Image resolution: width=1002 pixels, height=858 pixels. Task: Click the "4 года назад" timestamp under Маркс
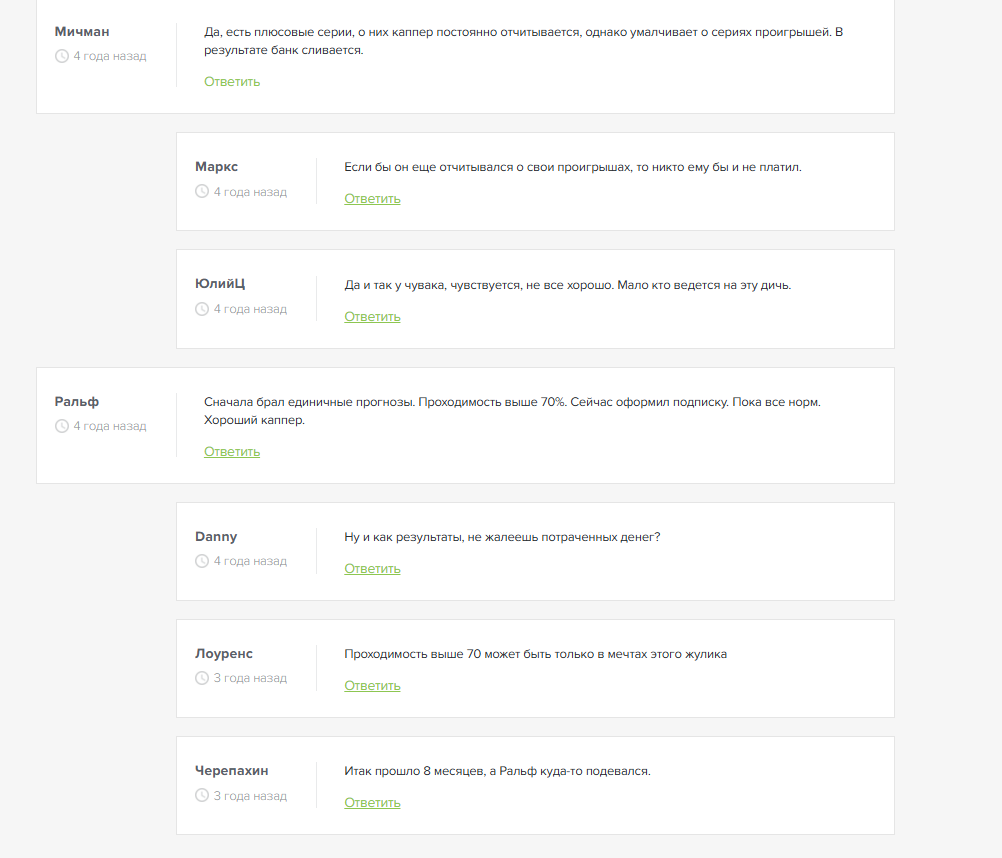click(250, 192)
